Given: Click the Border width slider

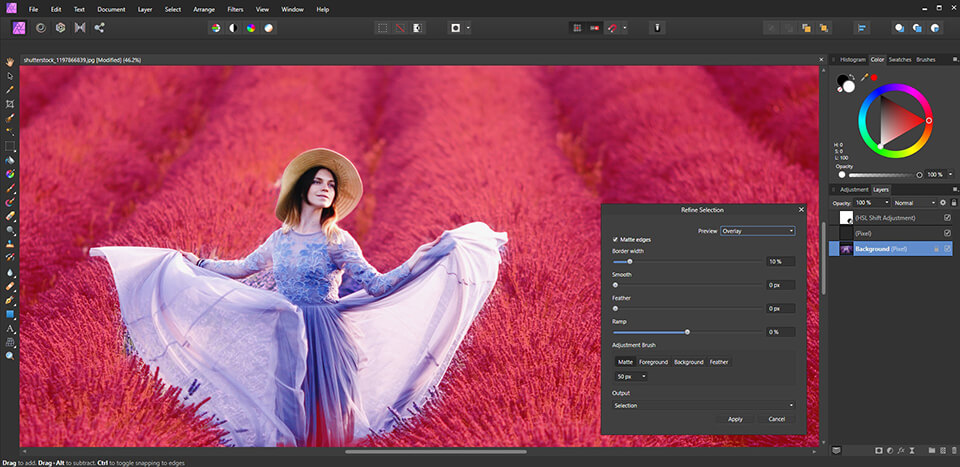Looking at the screenshot, I should 688,261.
